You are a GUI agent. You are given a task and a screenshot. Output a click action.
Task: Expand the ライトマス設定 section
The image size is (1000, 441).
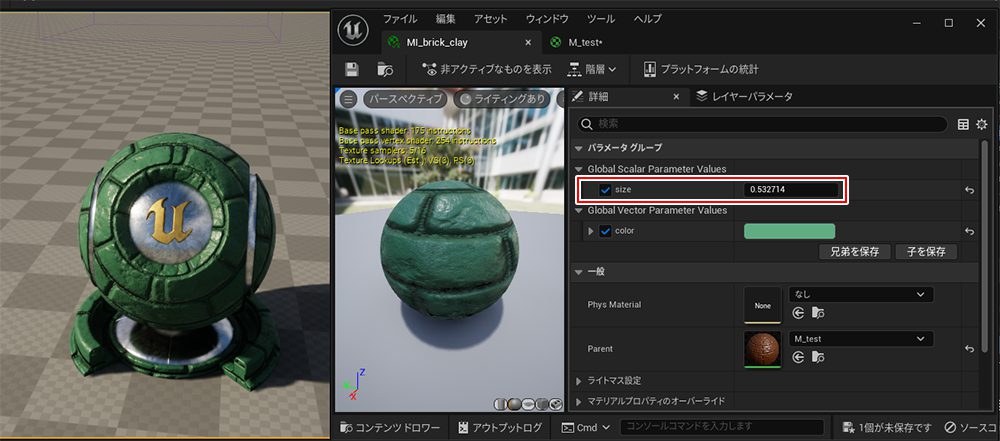coord(616,380)
